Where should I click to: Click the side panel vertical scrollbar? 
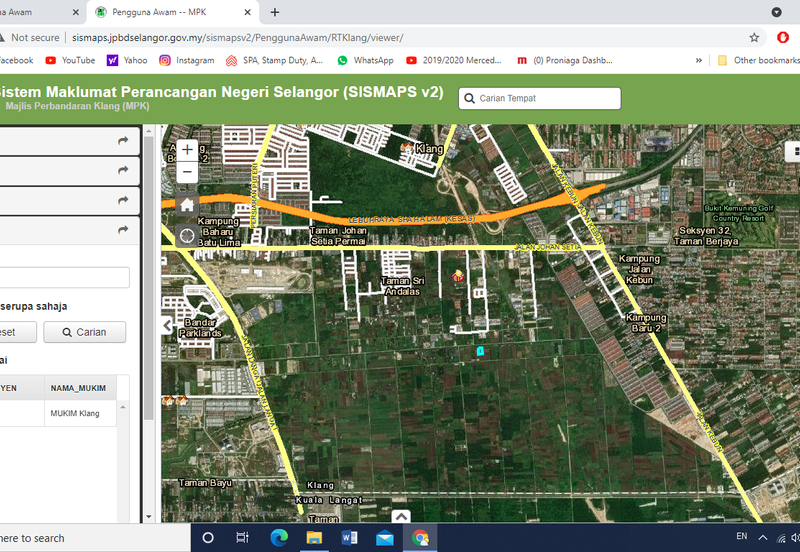click(149, 300)
